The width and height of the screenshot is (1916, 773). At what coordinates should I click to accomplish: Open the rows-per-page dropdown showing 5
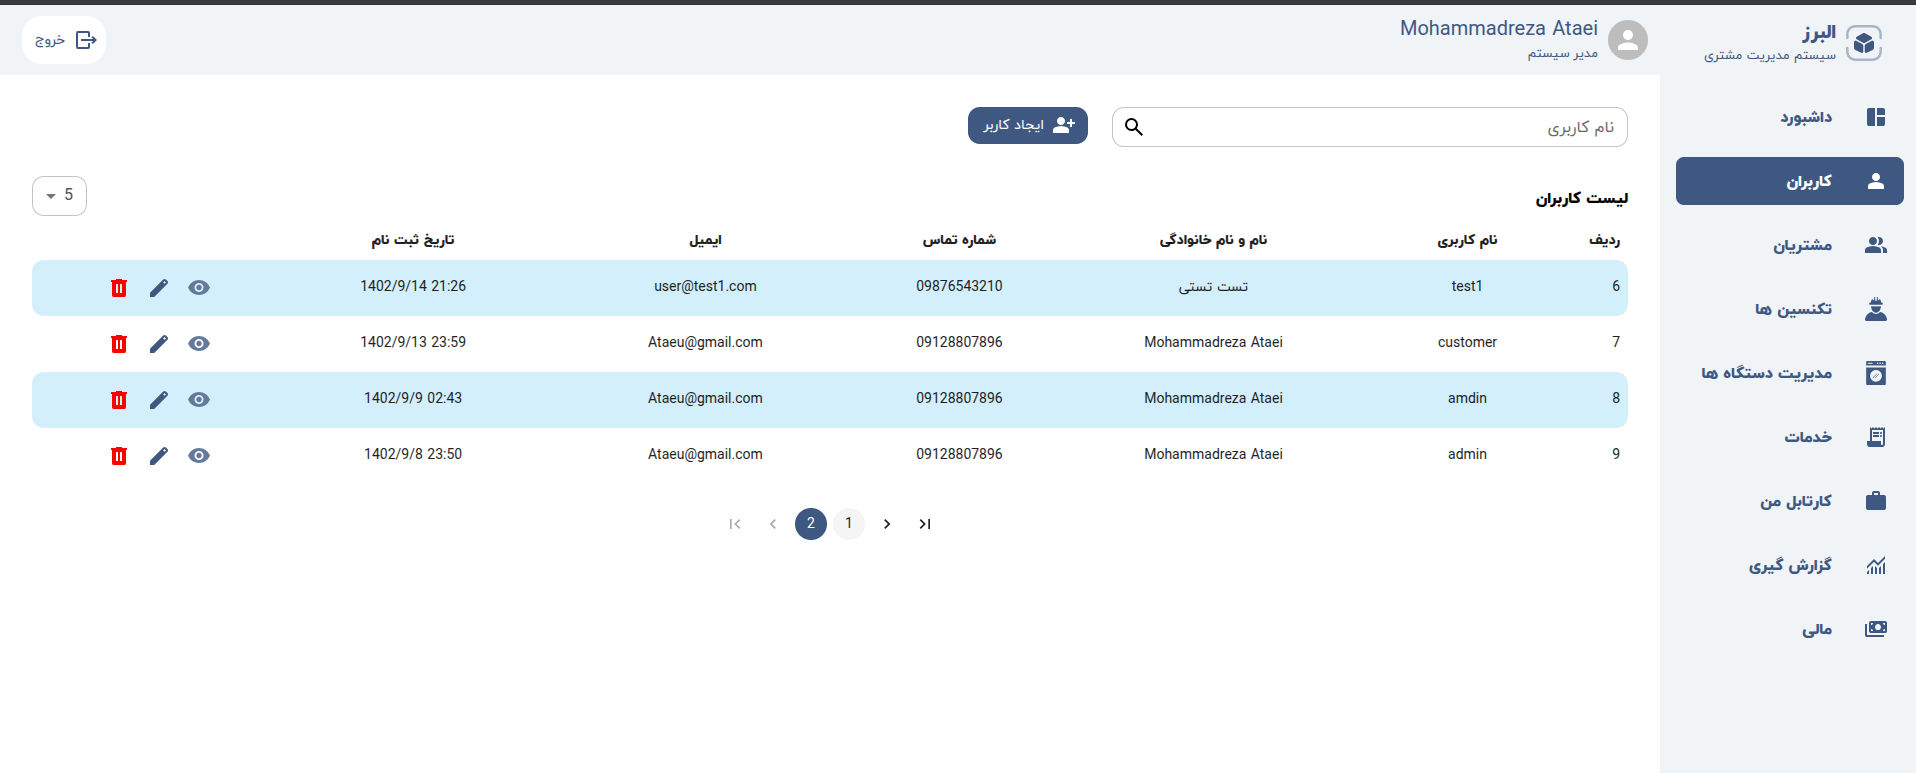click(59, 196)
